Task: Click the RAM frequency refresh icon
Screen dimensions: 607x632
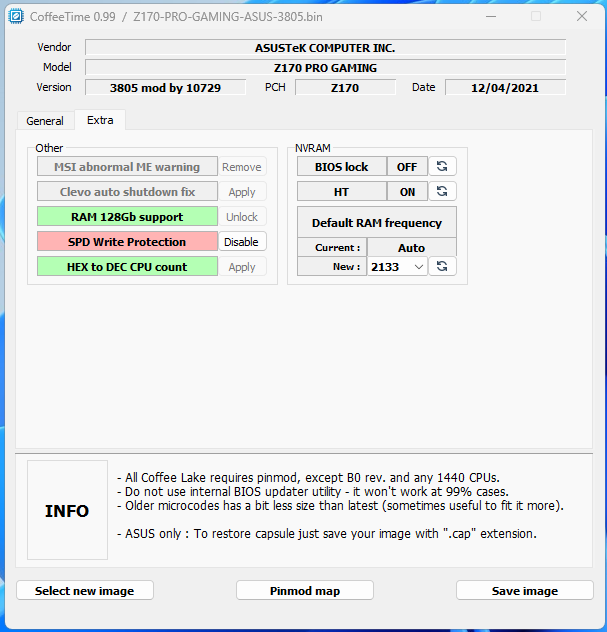Action: point(442,266)
